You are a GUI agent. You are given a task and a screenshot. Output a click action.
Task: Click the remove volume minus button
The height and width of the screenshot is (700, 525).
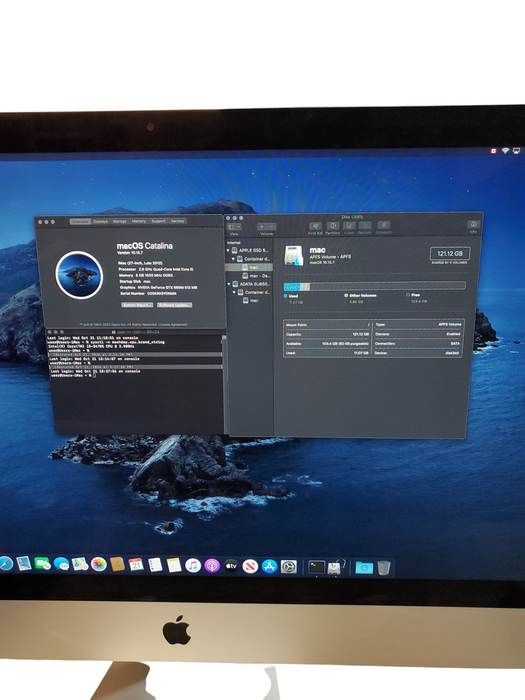(271, 227)
